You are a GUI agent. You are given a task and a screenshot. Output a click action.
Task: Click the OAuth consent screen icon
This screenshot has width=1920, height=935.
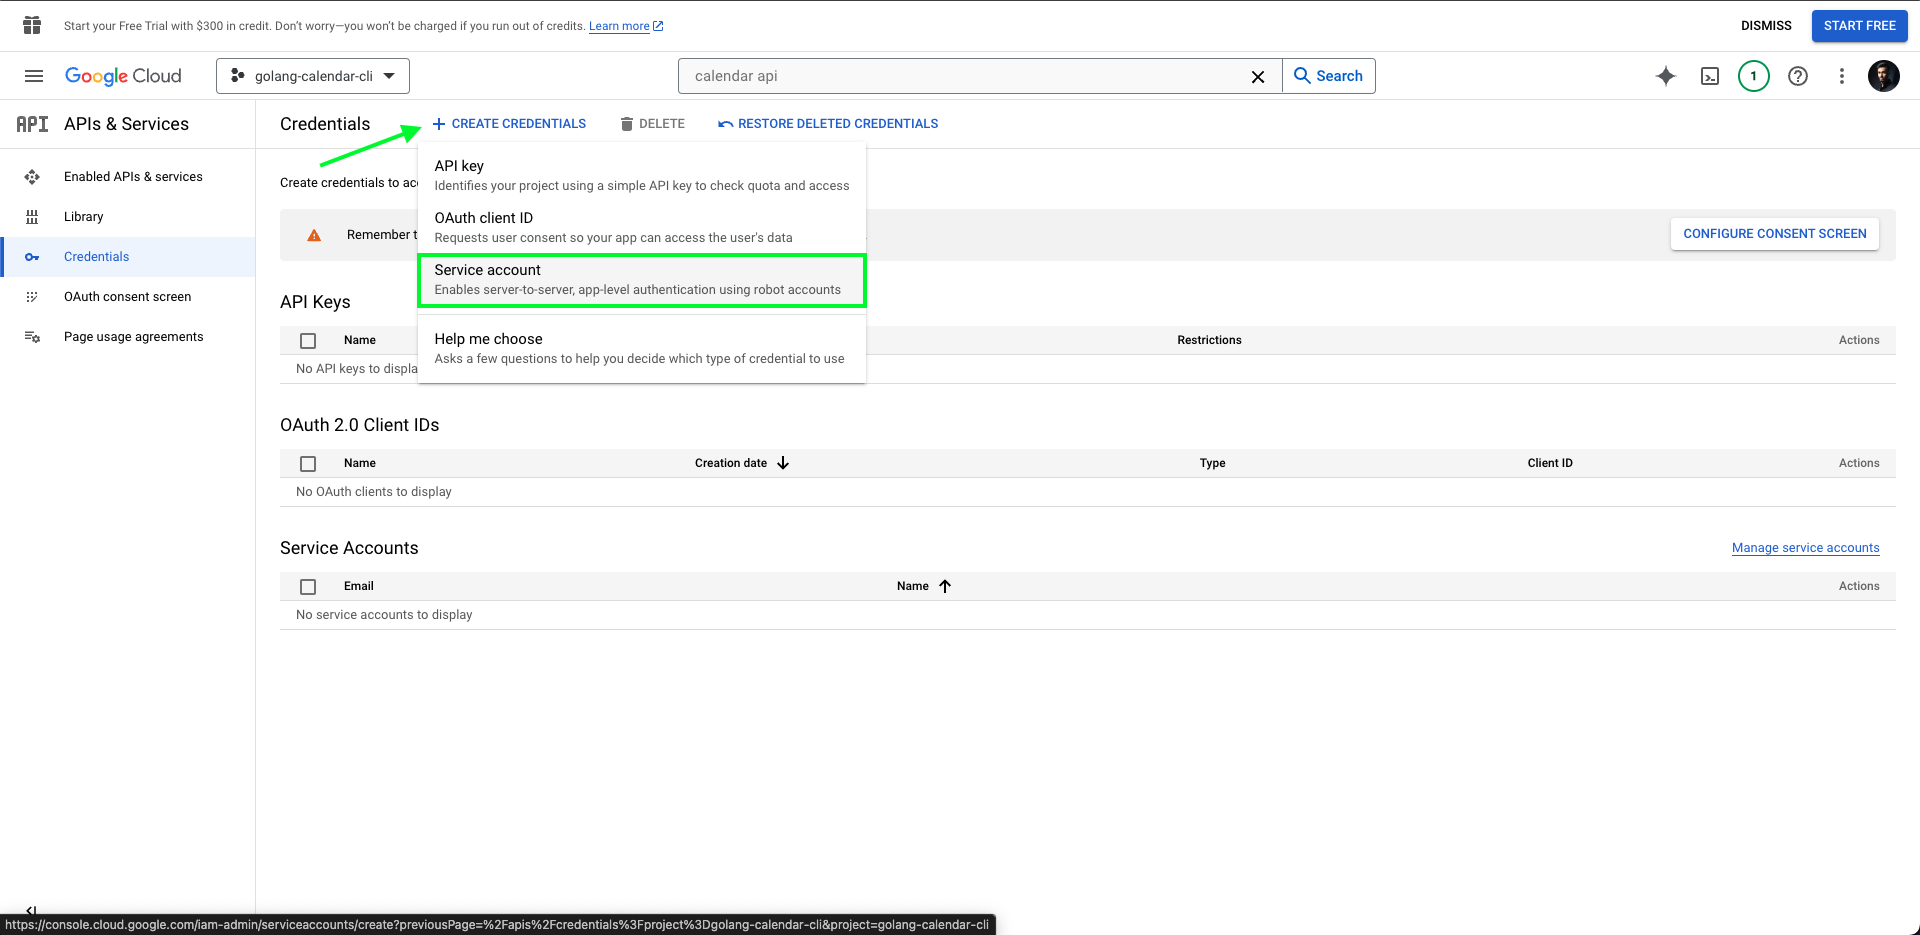(32, 297)
